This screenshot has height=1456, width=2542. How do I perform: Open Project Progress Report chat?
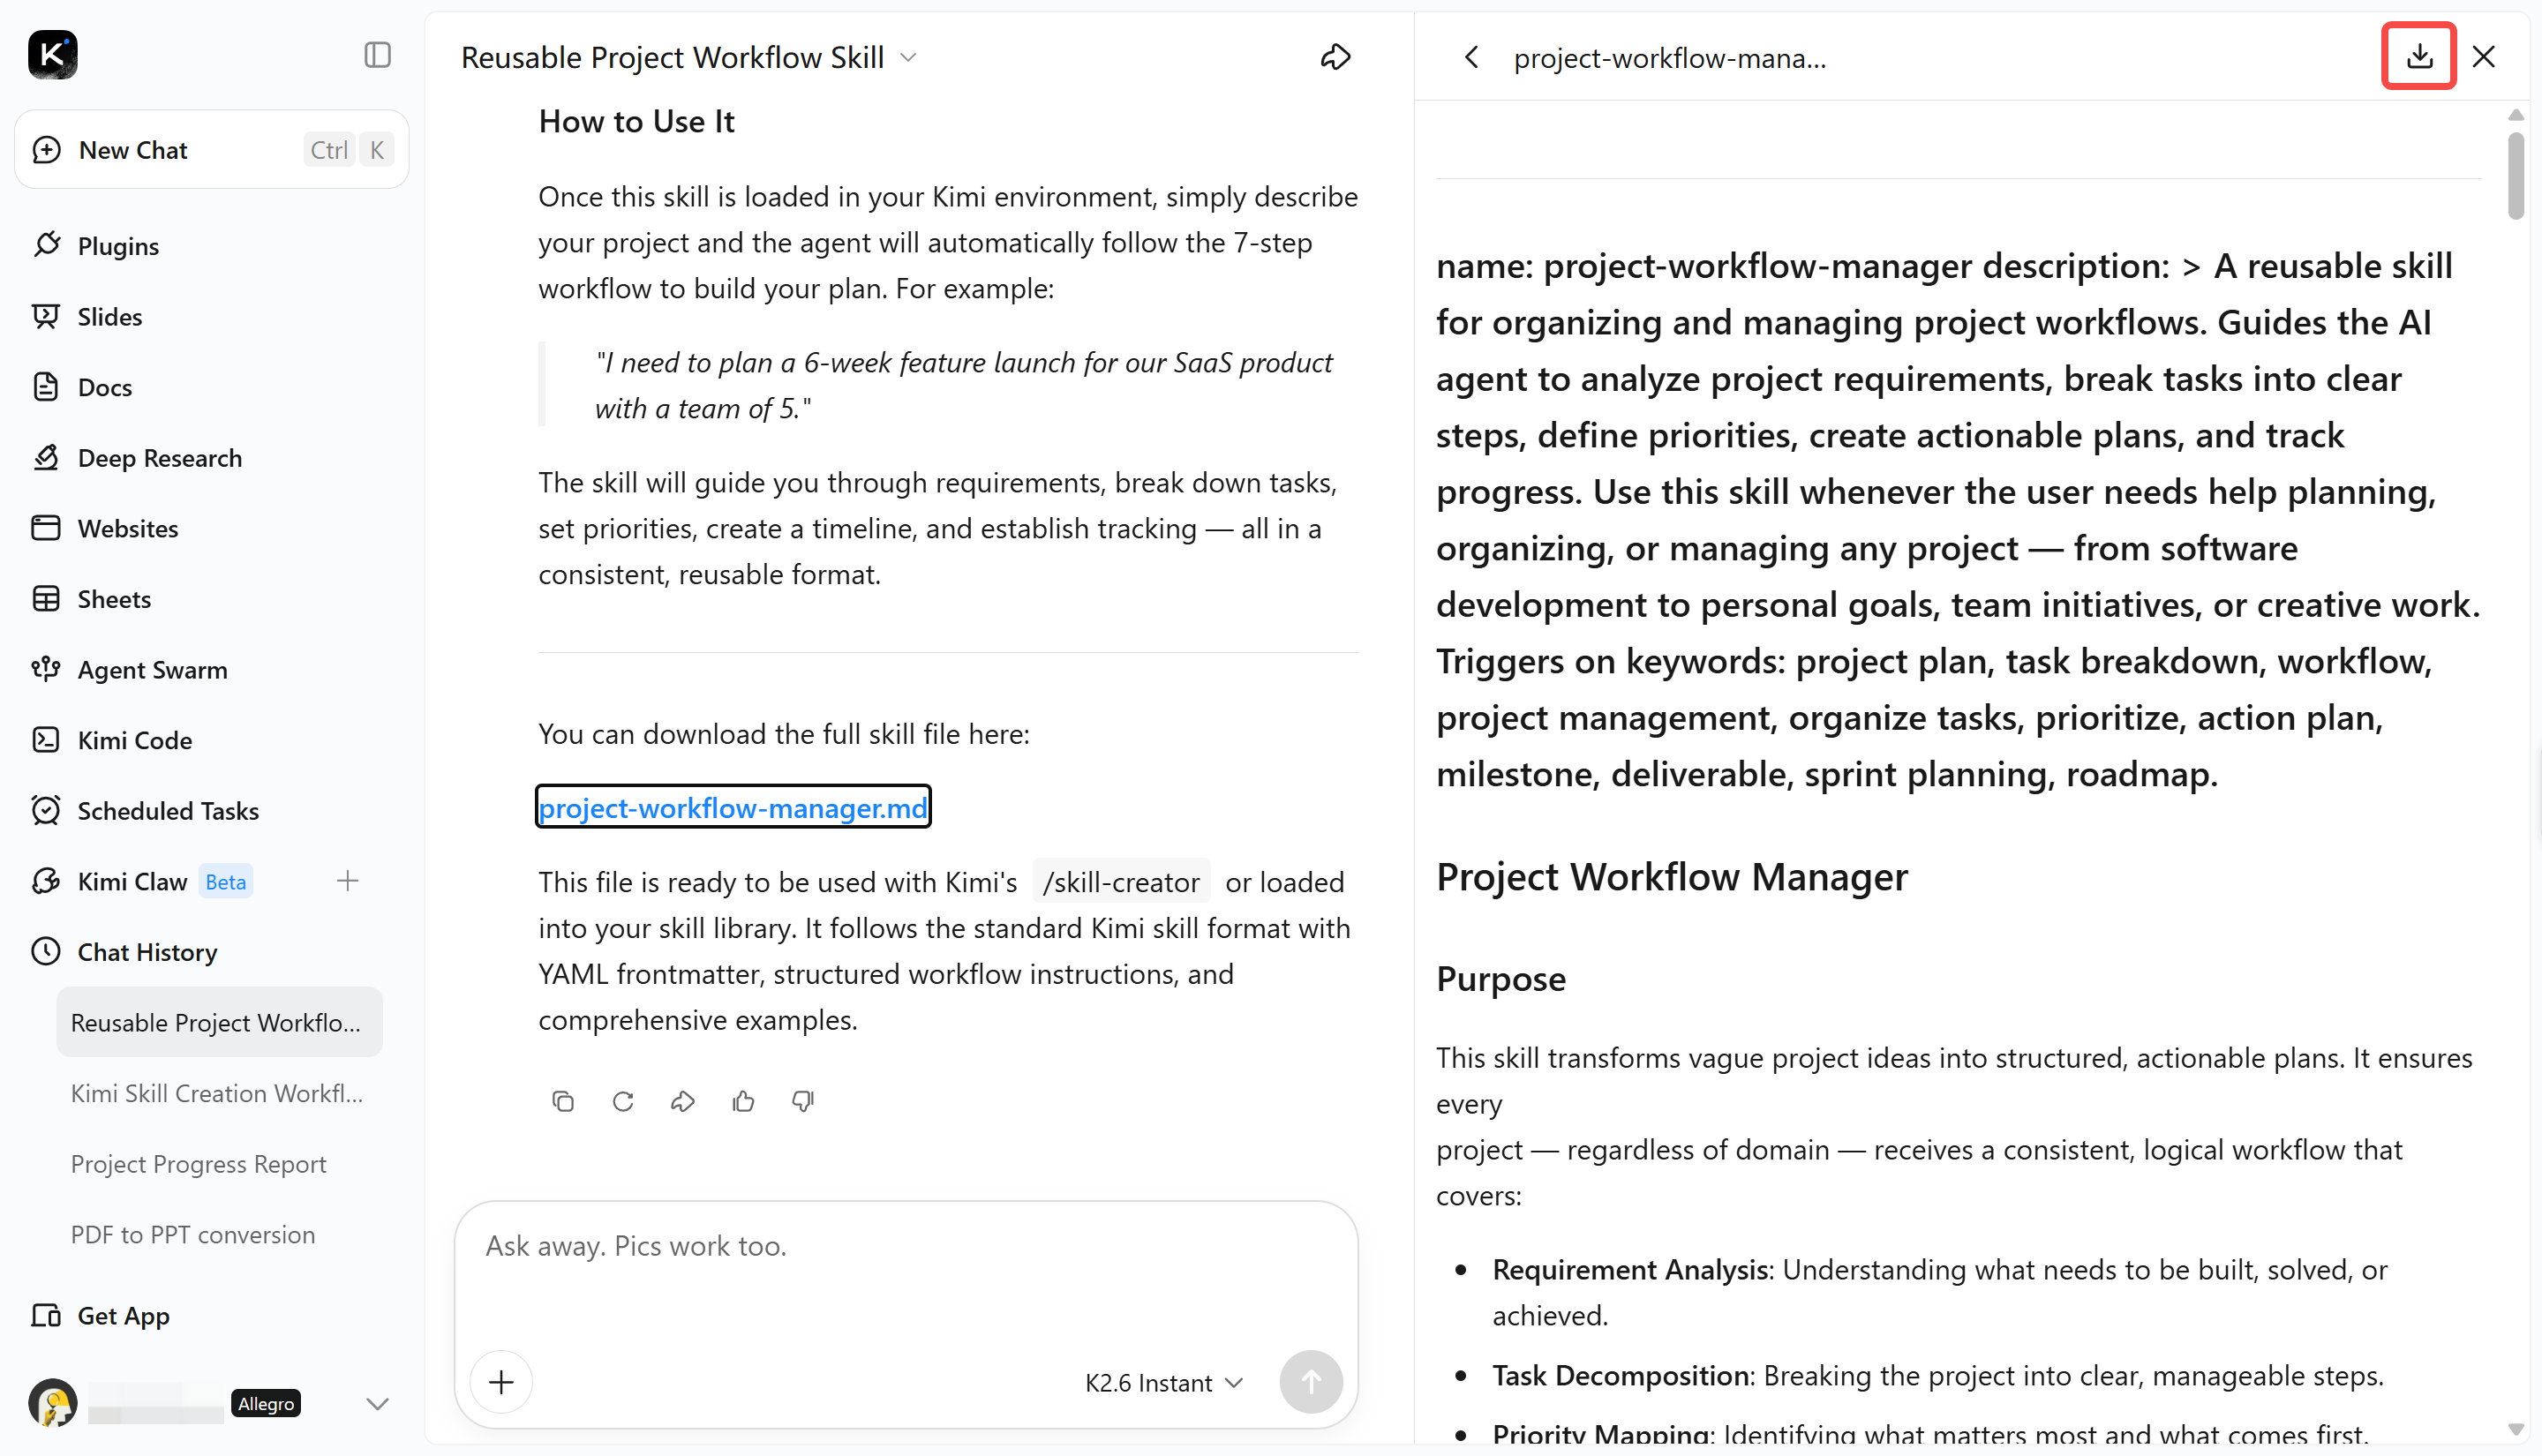pyautogui.click(x=198, y=1164)
